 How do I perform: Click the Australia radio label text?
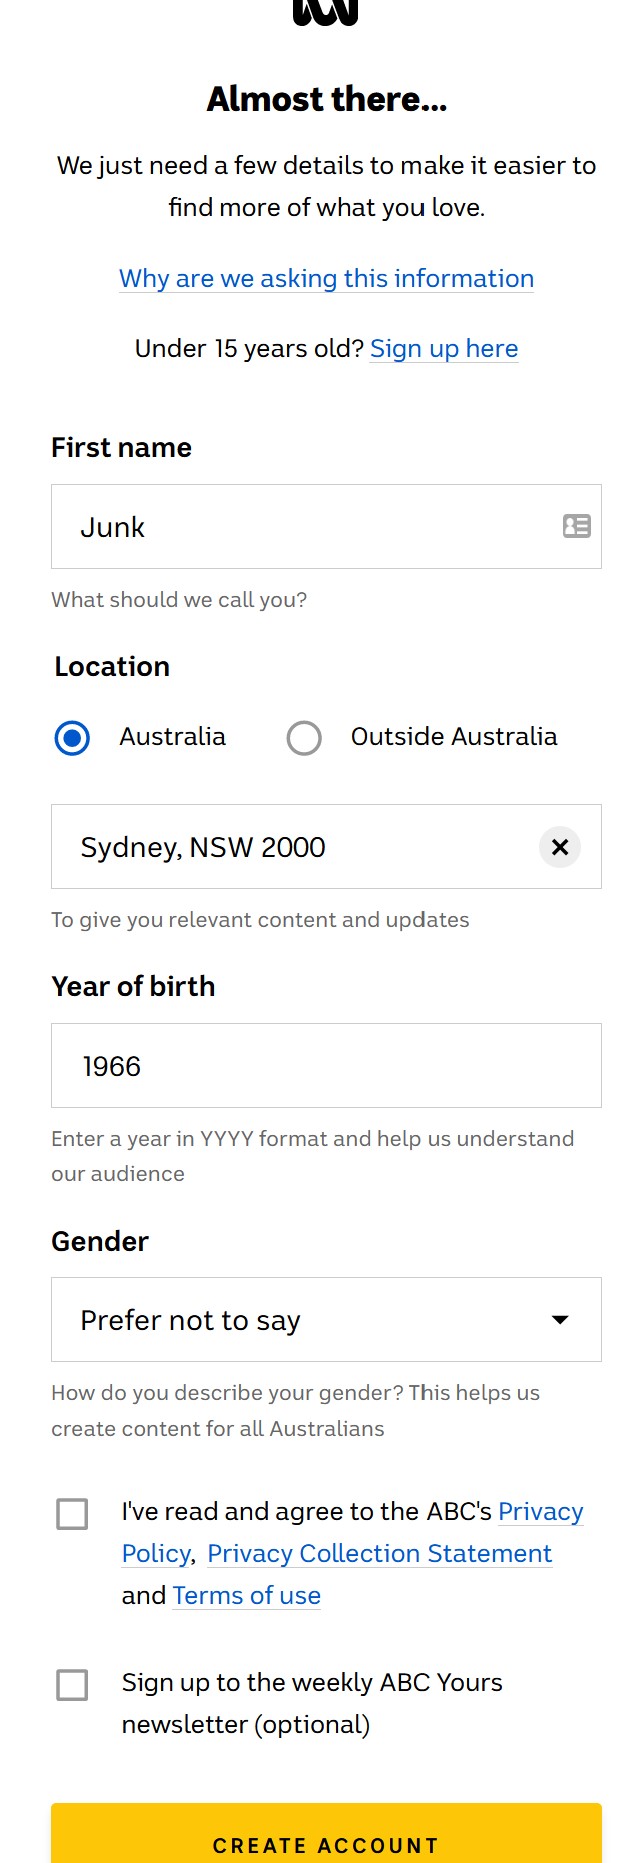(173, 737)
